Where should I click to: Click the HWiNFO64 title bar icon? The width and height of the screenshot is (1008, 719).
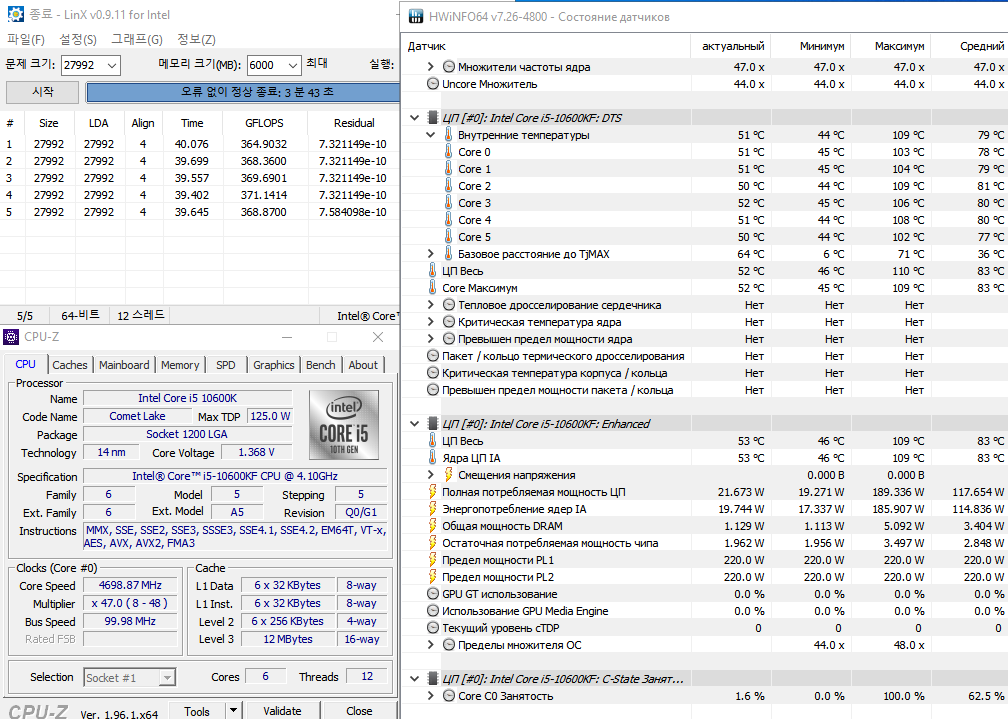pyautogui.click(x=416, y=16)
